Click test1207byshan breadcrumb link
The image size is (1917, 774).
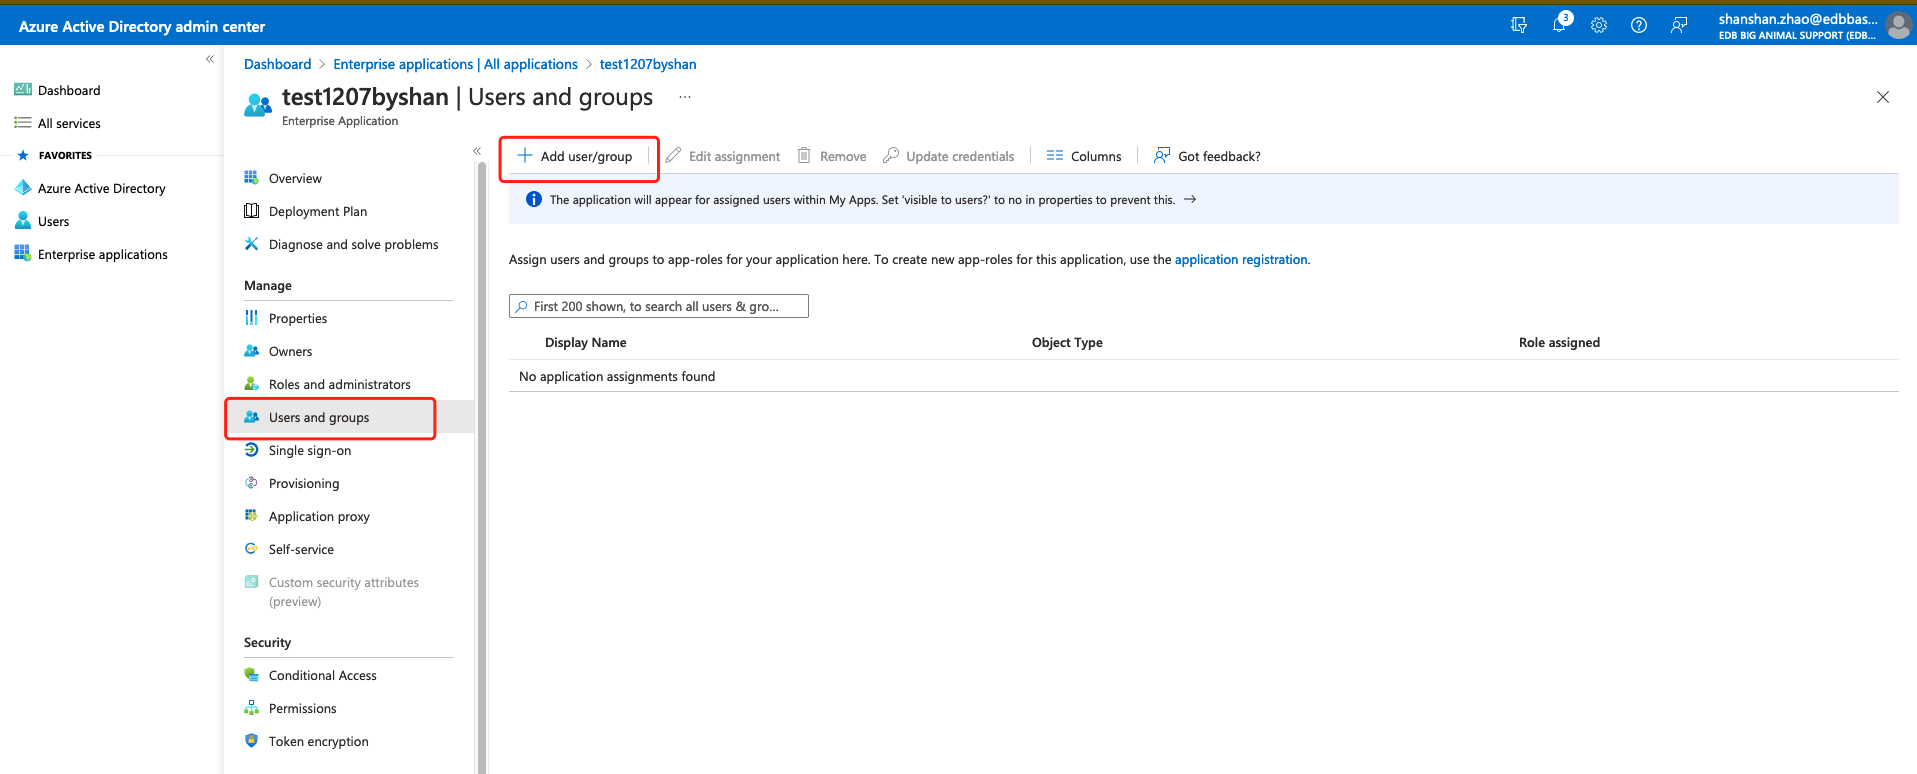click(648, 64)
